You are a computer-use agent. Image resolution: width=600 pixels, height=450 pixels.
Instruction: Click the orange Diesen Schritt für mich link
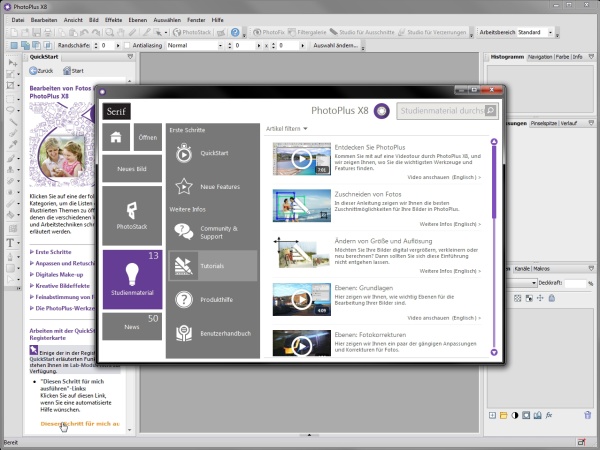pos(80,424)
